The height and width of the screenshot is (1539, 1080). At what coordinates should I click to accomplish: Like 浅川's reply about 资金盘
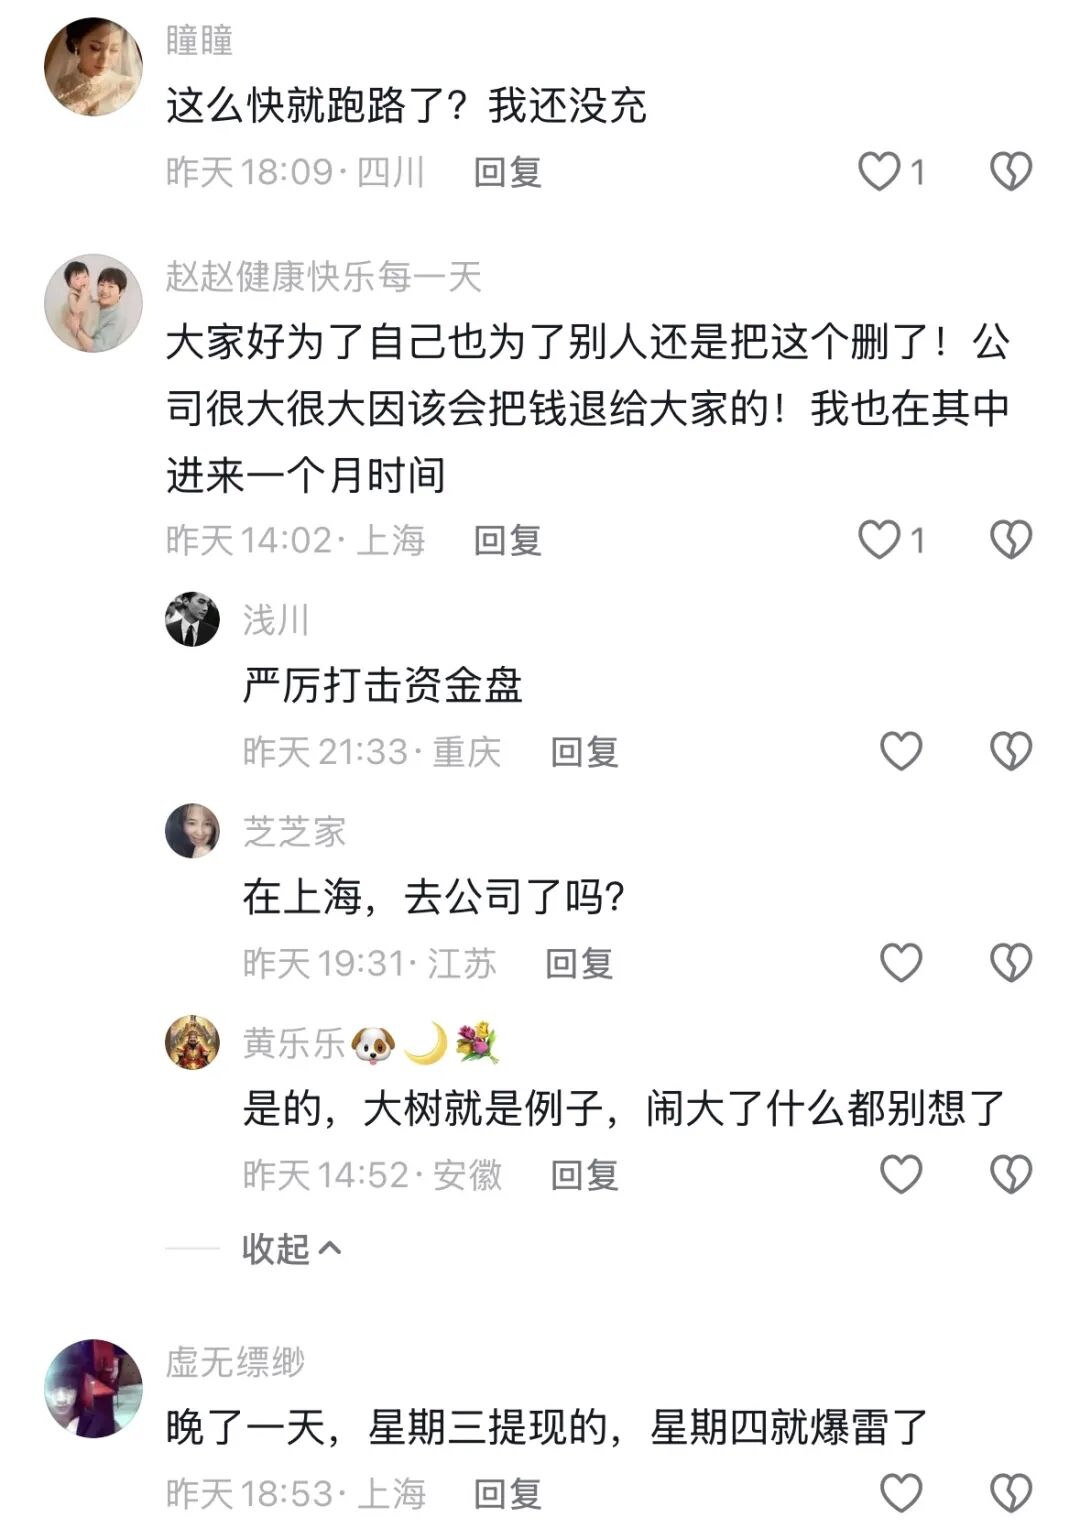coord(900,751)
